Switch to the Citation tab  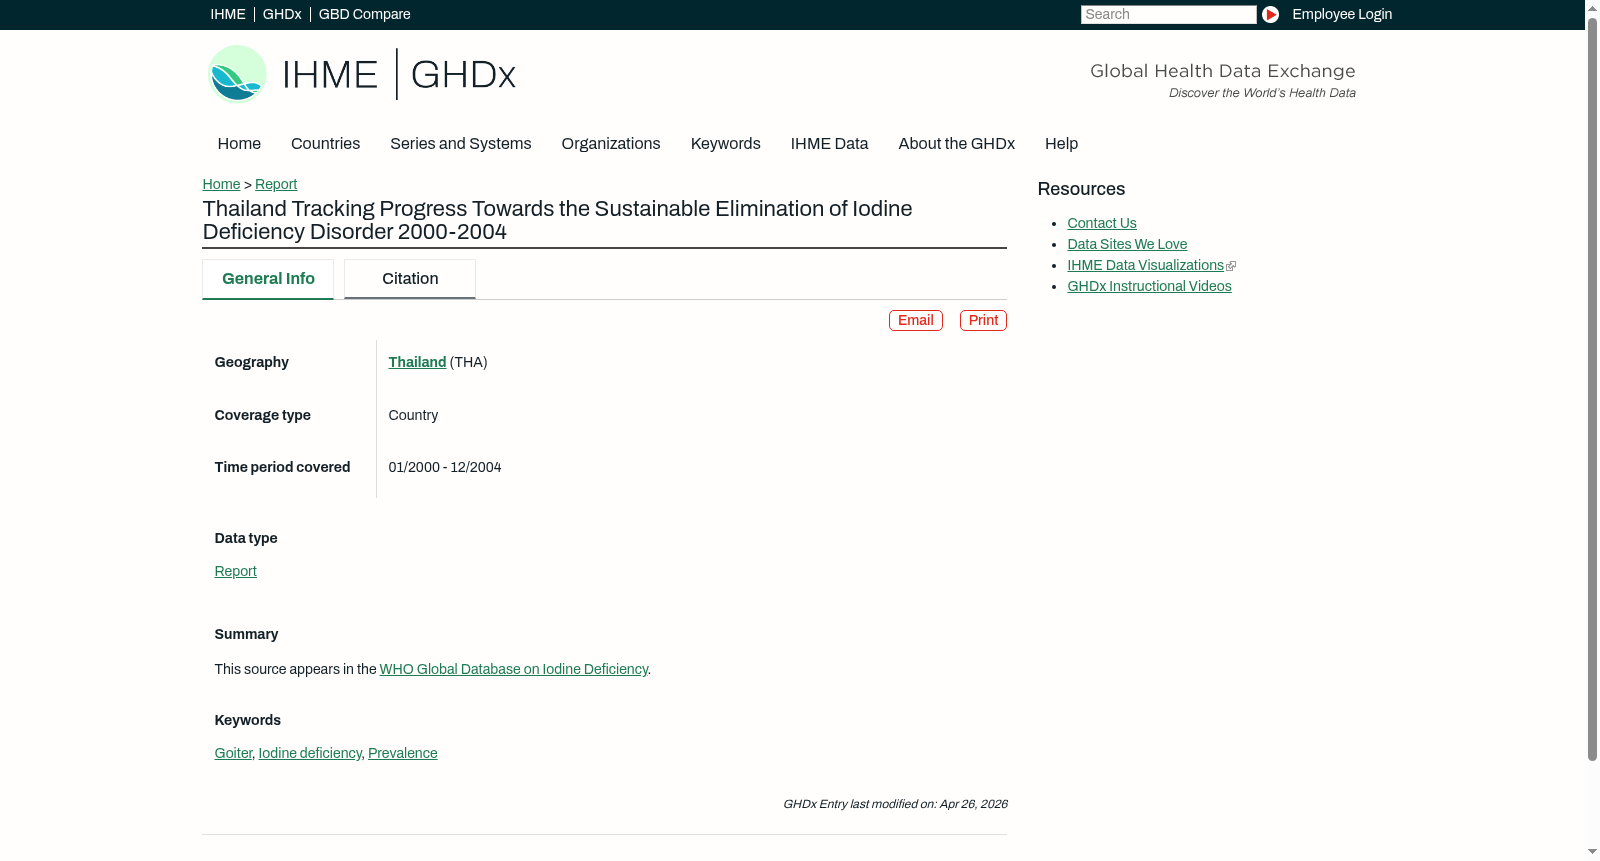coord(410,279)
